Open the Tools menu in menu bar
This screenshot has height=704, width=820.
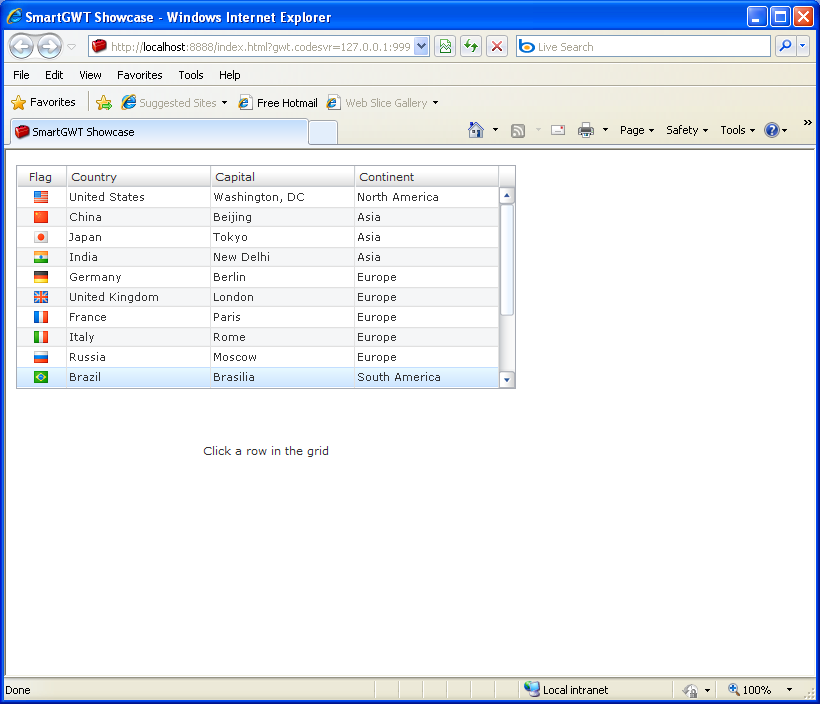click(x=191, y=75)
